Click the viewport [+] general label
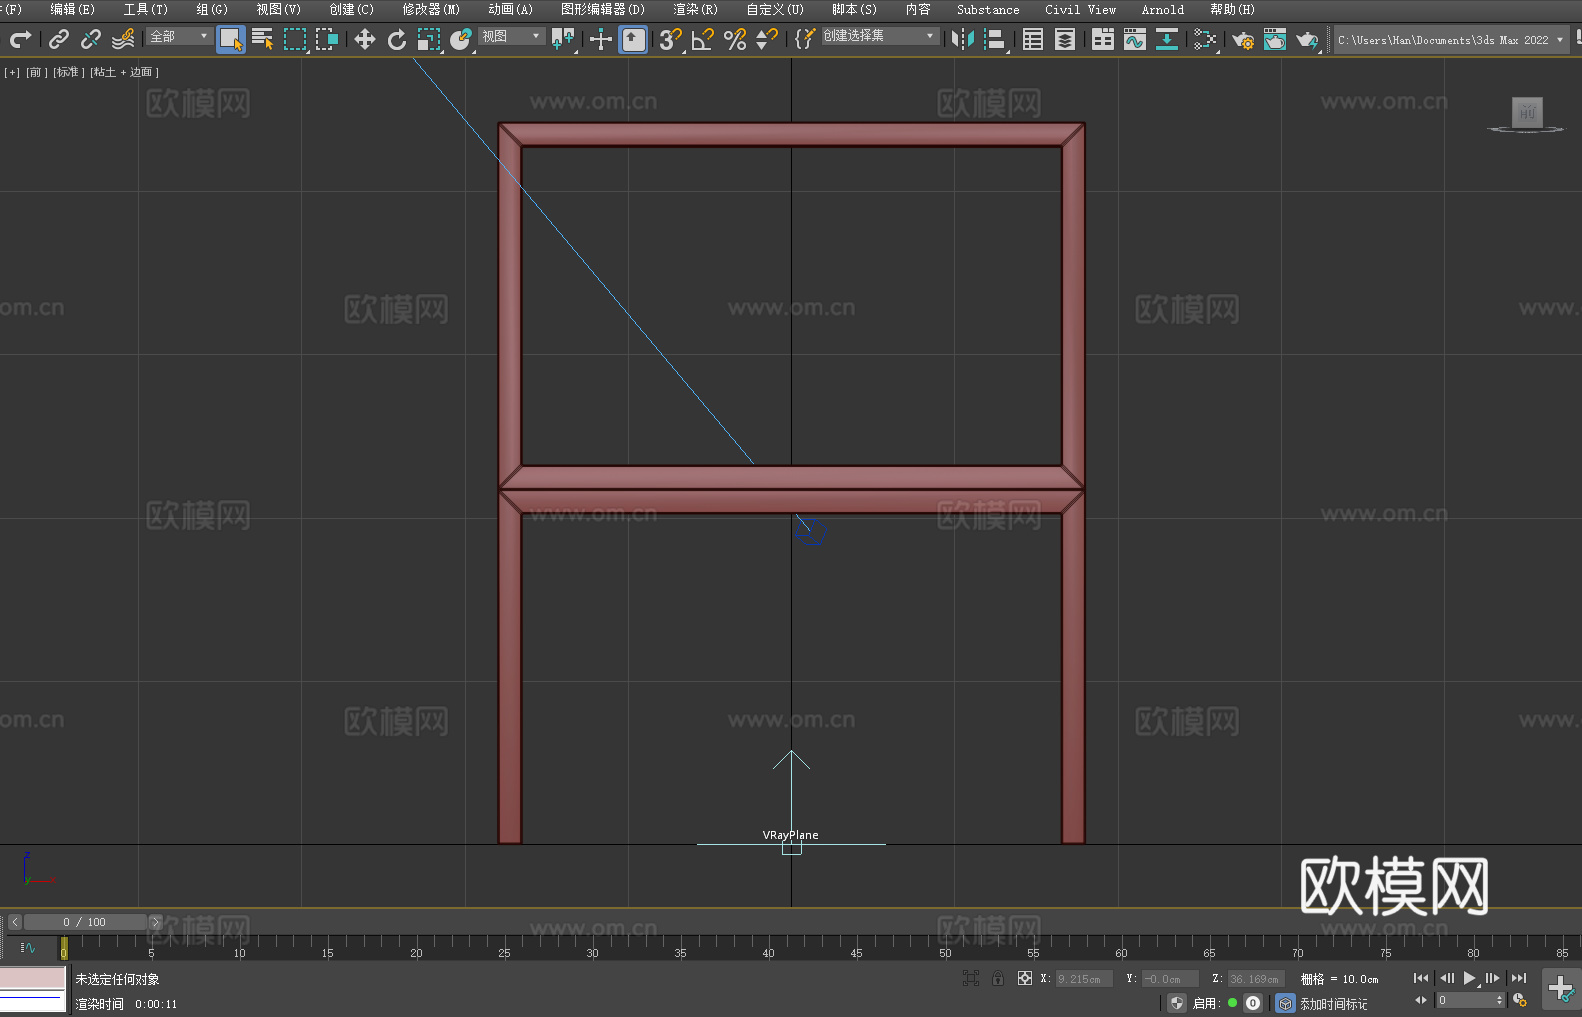The height and width of the screenshot is (1017, 1582). tap(12, 72)
